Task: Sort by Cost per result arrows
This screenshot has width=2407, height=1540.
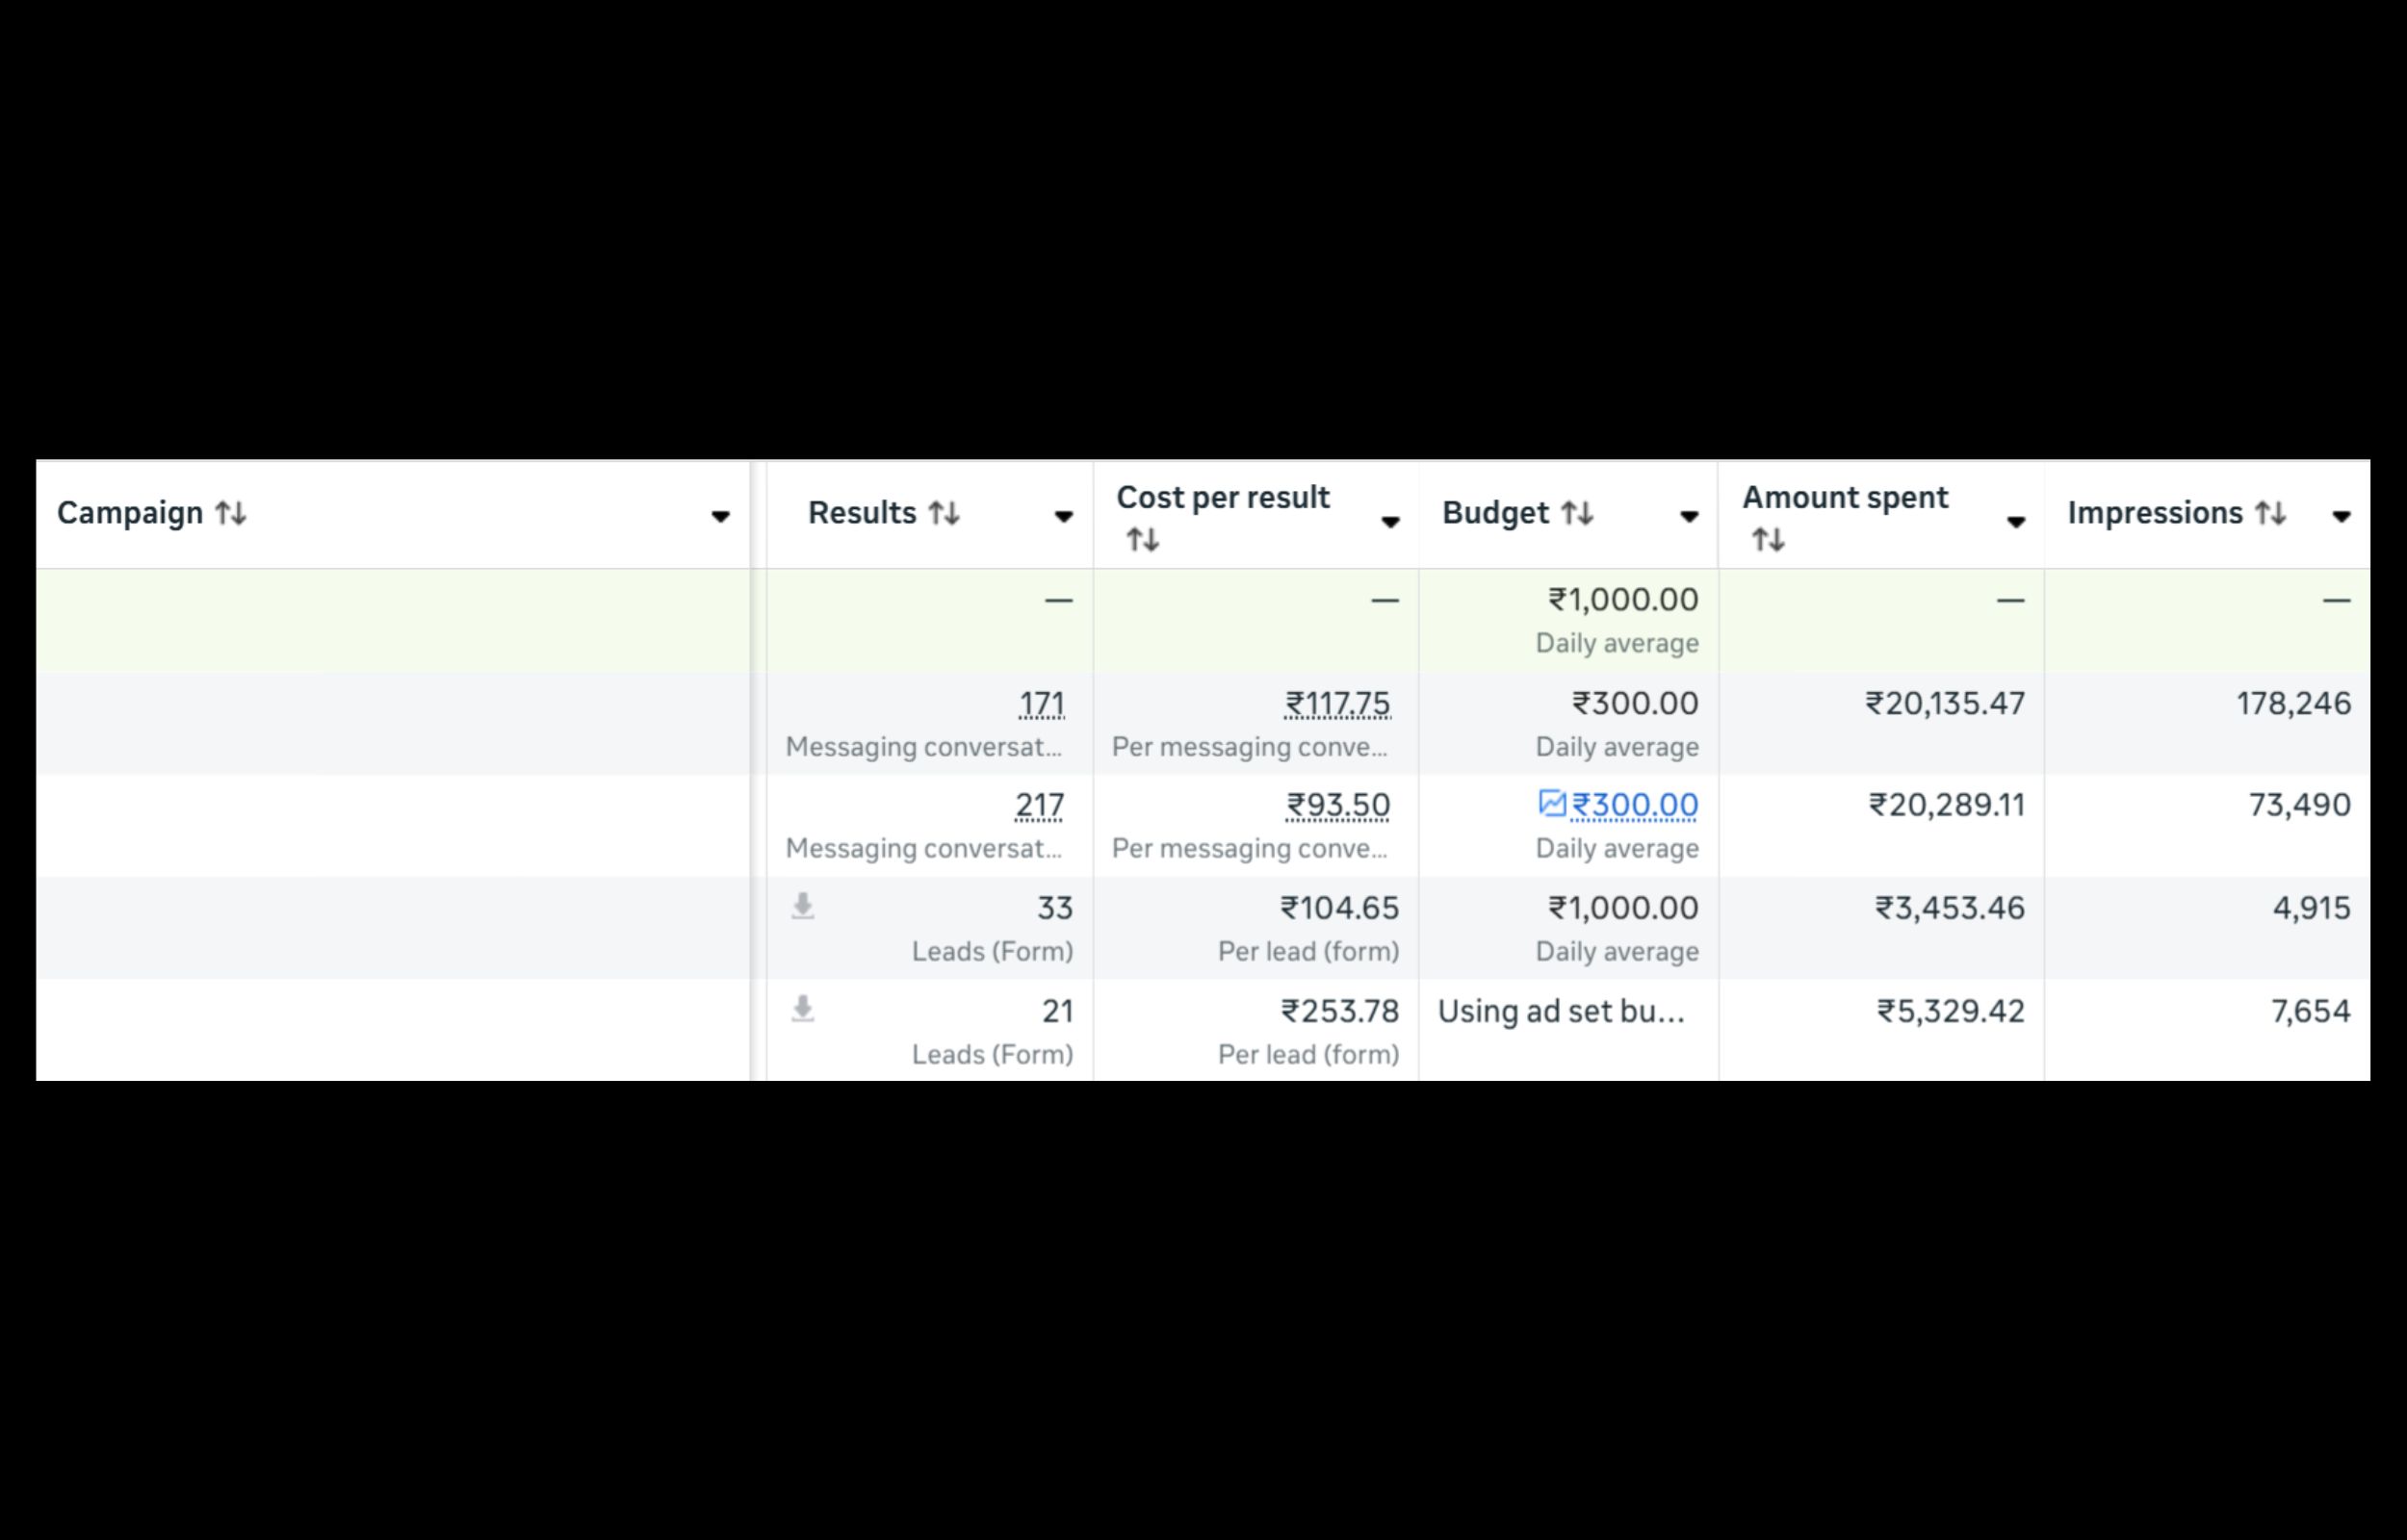Action: pyautogui.click(x=1142, y=540)
